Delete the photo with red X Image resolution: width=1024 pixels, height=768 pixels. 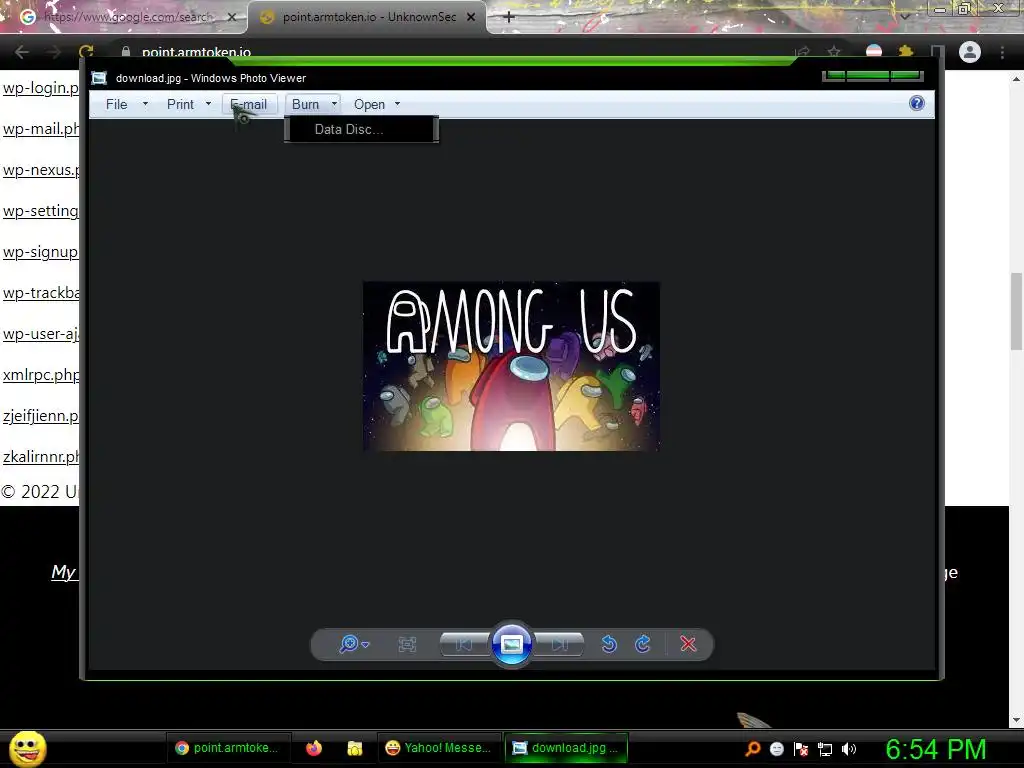(x=688, y=644)
